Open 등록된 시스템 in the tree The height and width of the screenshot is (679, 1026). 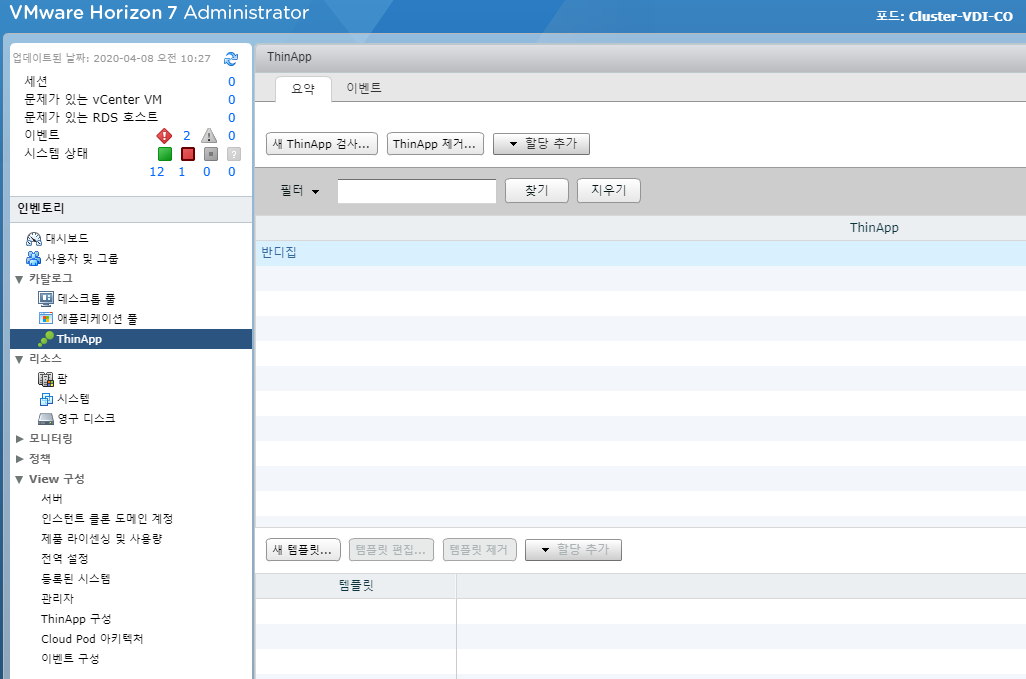coord(76,579)
